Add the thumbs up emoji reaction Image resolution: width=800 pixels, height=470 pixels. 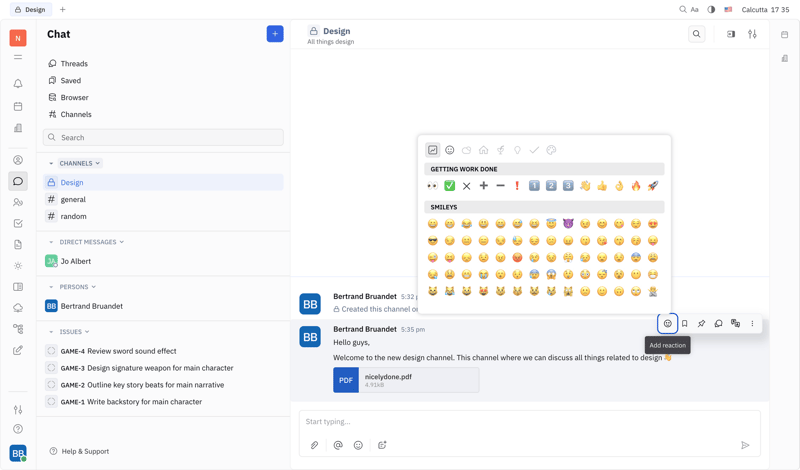(602, 186)
